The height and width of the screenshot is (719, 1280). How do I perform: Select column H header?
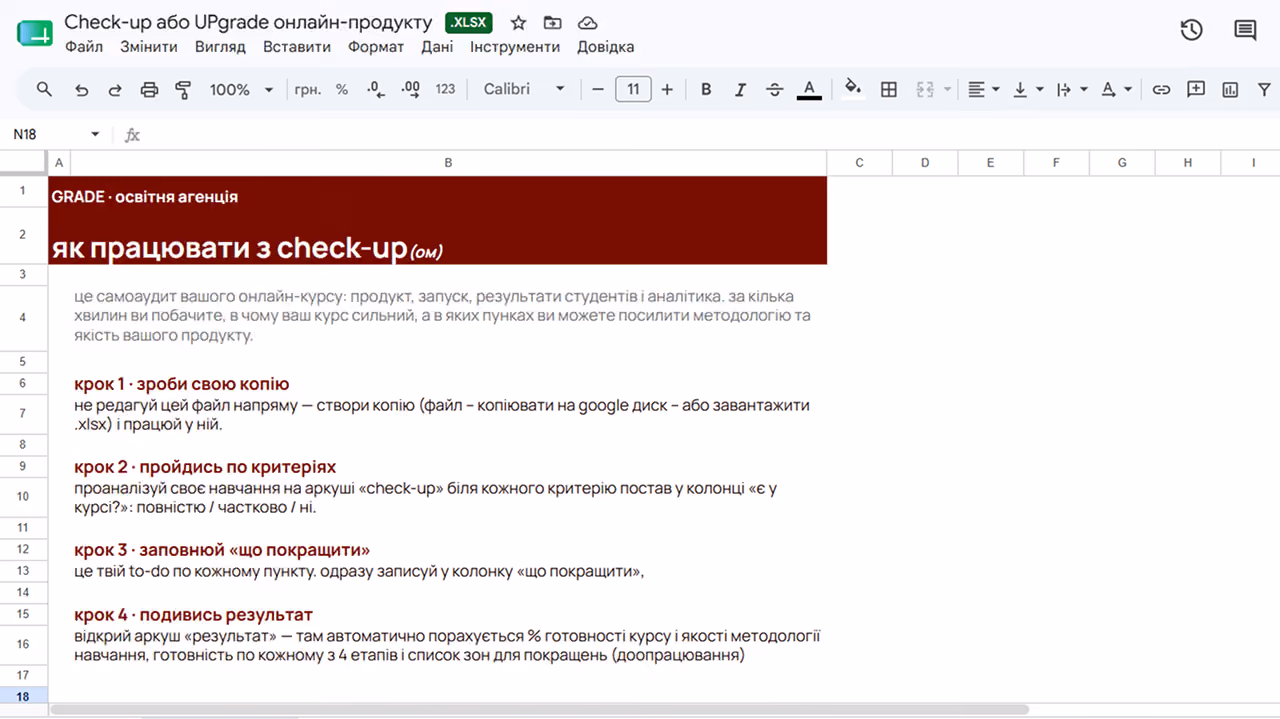(x=1187, y=162)
